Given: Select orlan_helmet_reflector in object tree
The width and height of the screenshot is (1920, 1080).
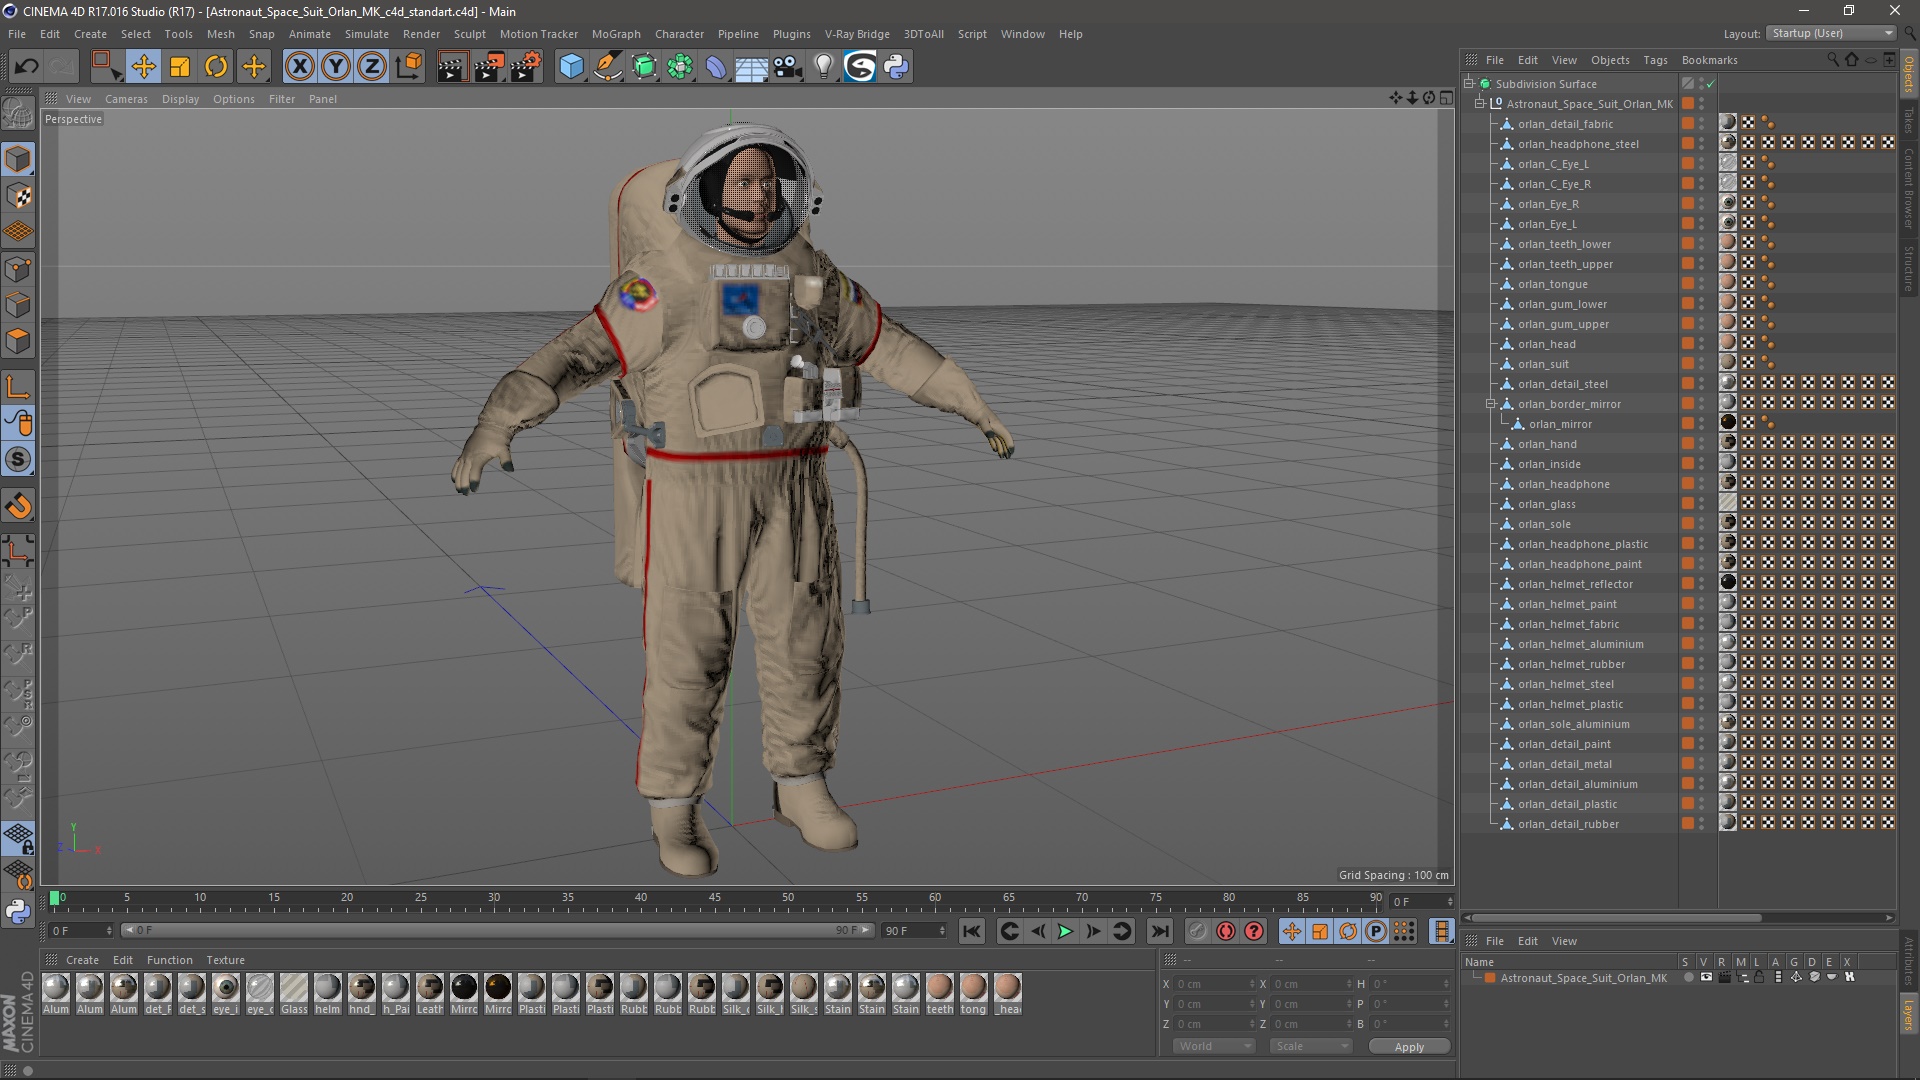Looking at the screenshot, I should point(1574,584).
